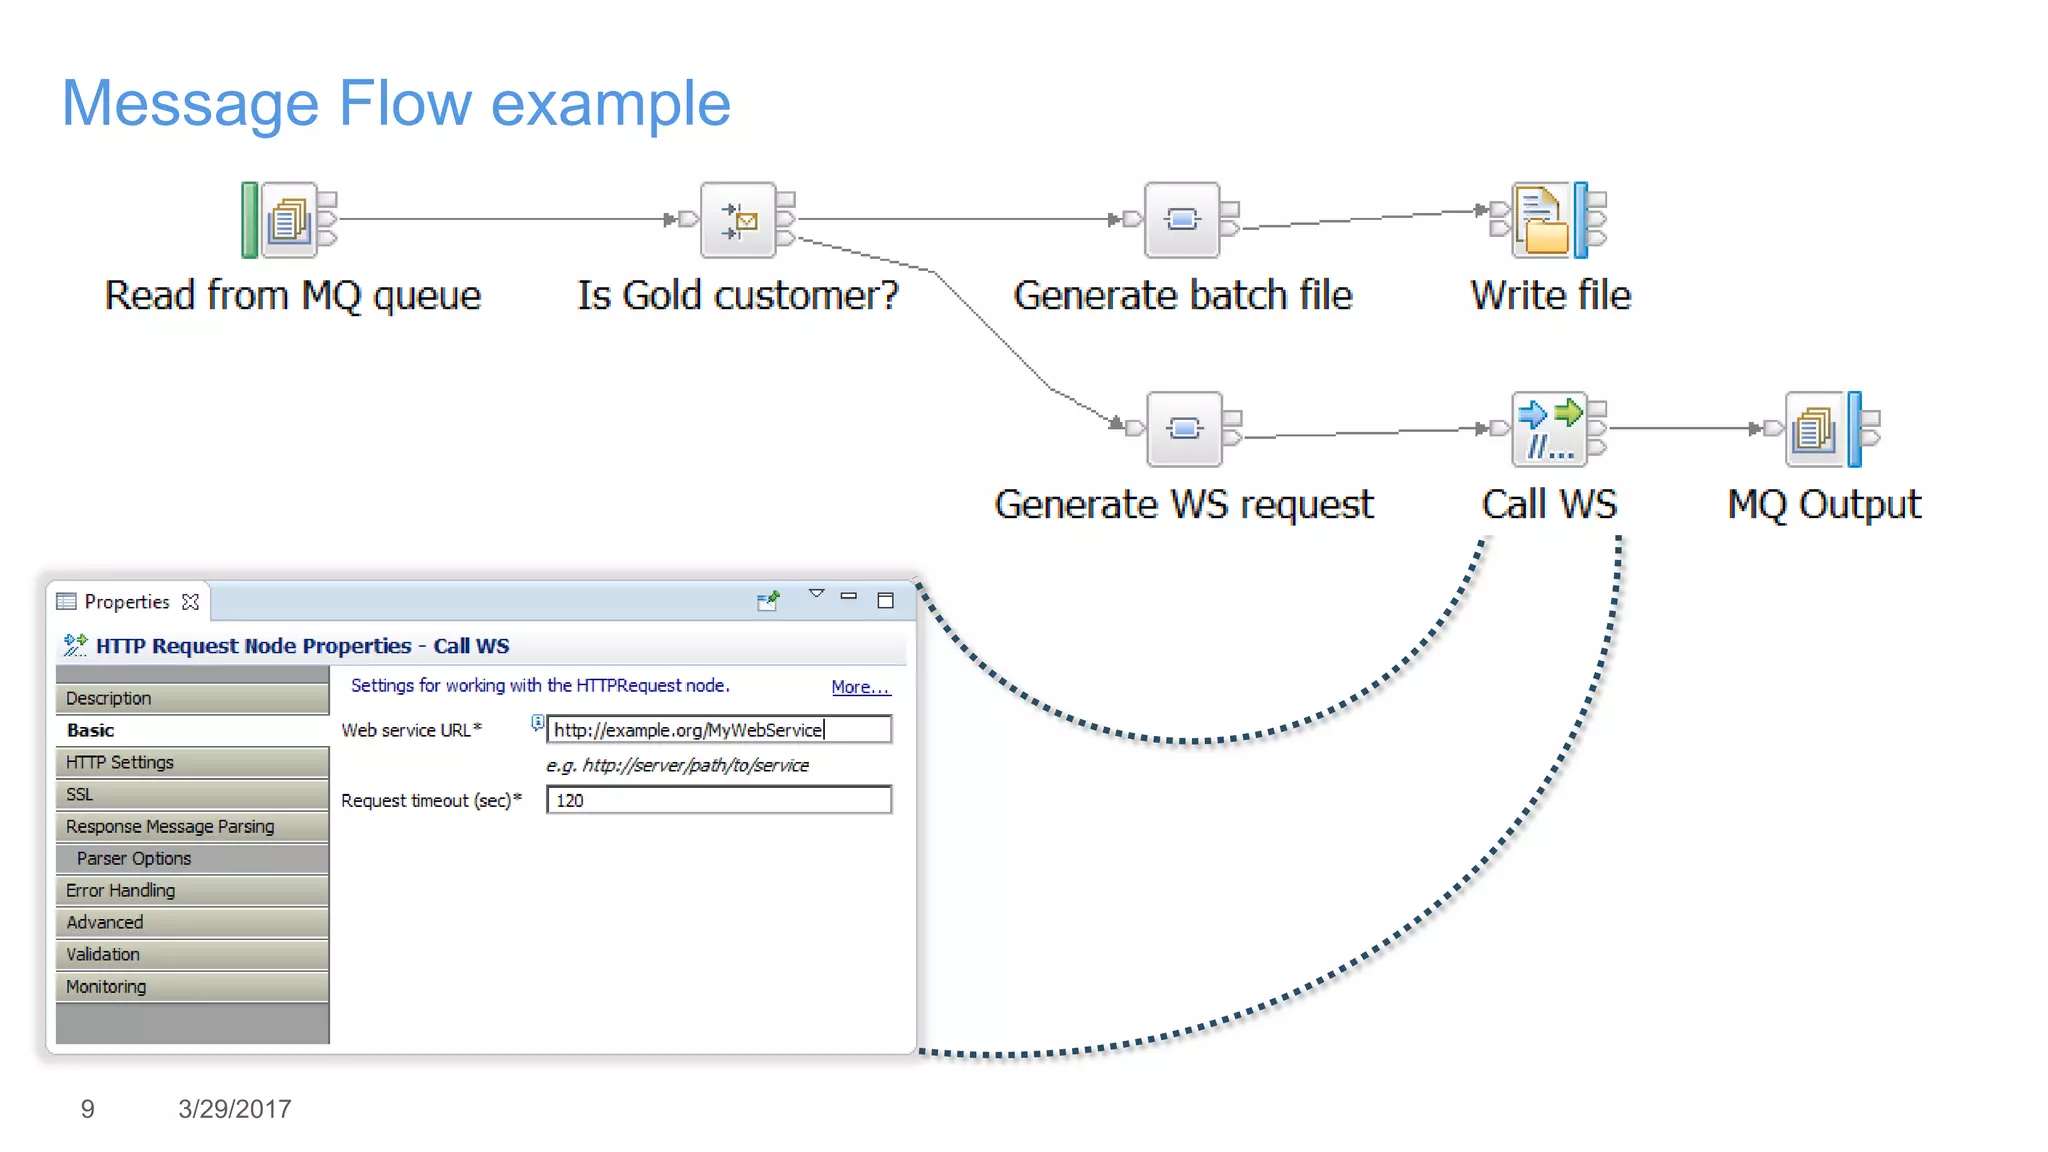Close the Properties view tab
The image size is (2048, 1152).
(191, 602)
